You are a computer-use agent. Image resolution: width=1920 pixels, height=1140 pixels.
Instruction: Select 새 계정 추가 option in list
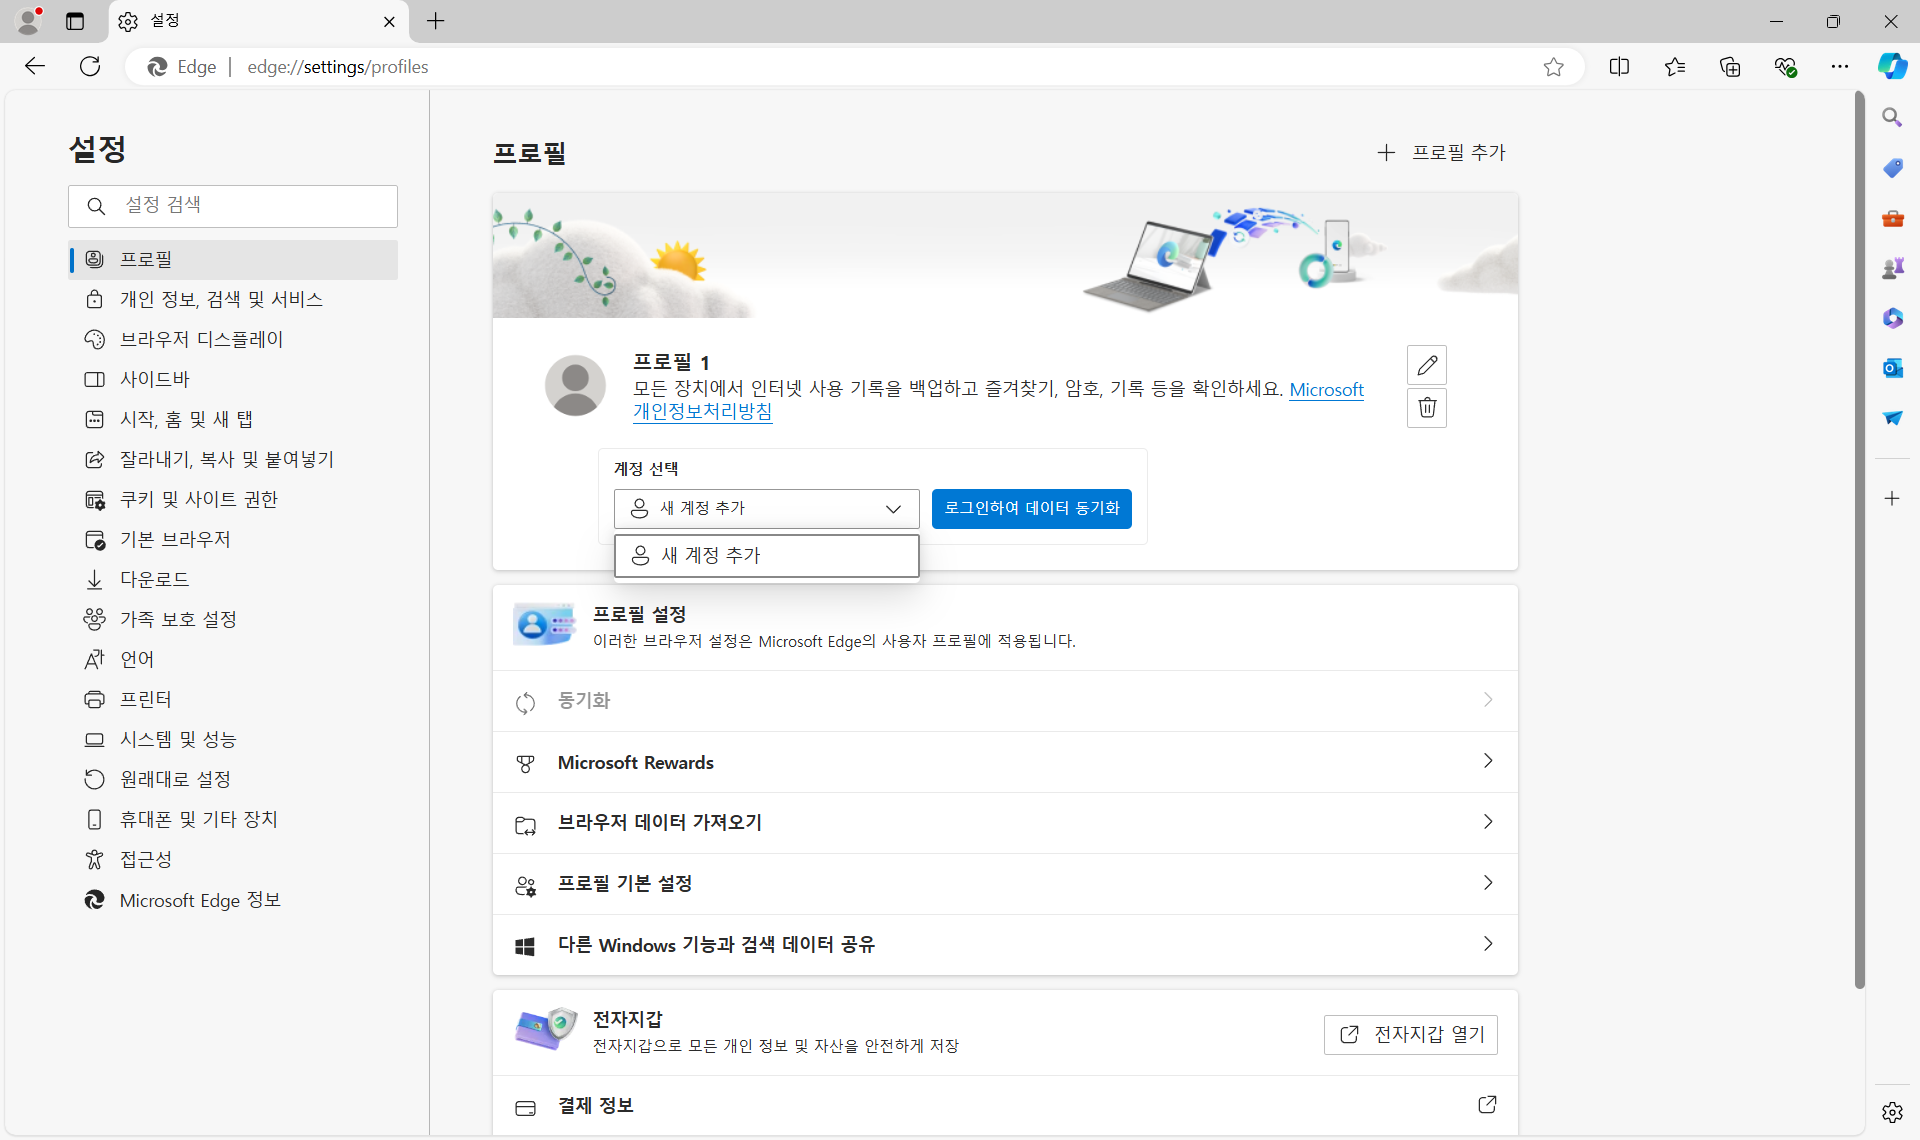click(x=766, y=556)
